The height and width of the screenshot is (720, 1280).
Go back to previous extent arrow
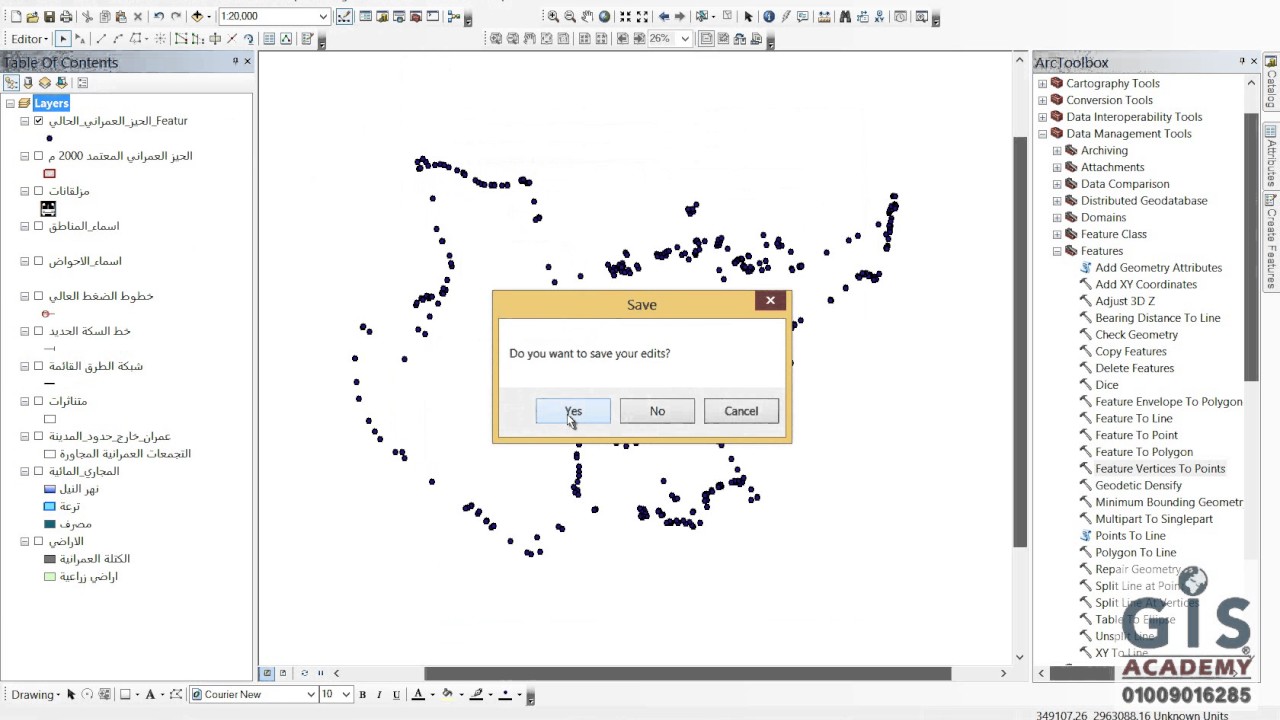(663, 17)
